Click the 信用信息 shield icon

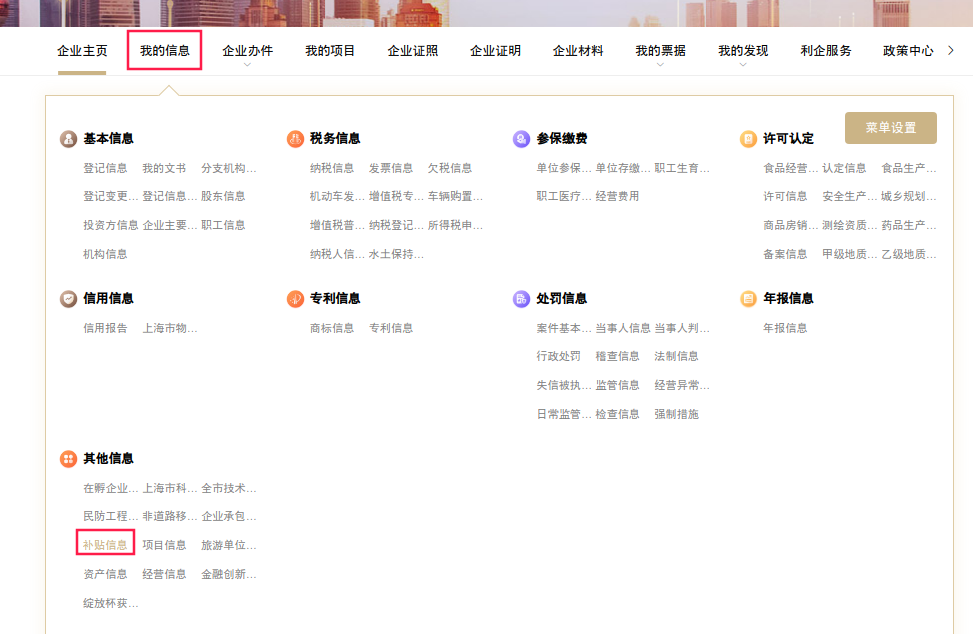[x=68, y=299]
